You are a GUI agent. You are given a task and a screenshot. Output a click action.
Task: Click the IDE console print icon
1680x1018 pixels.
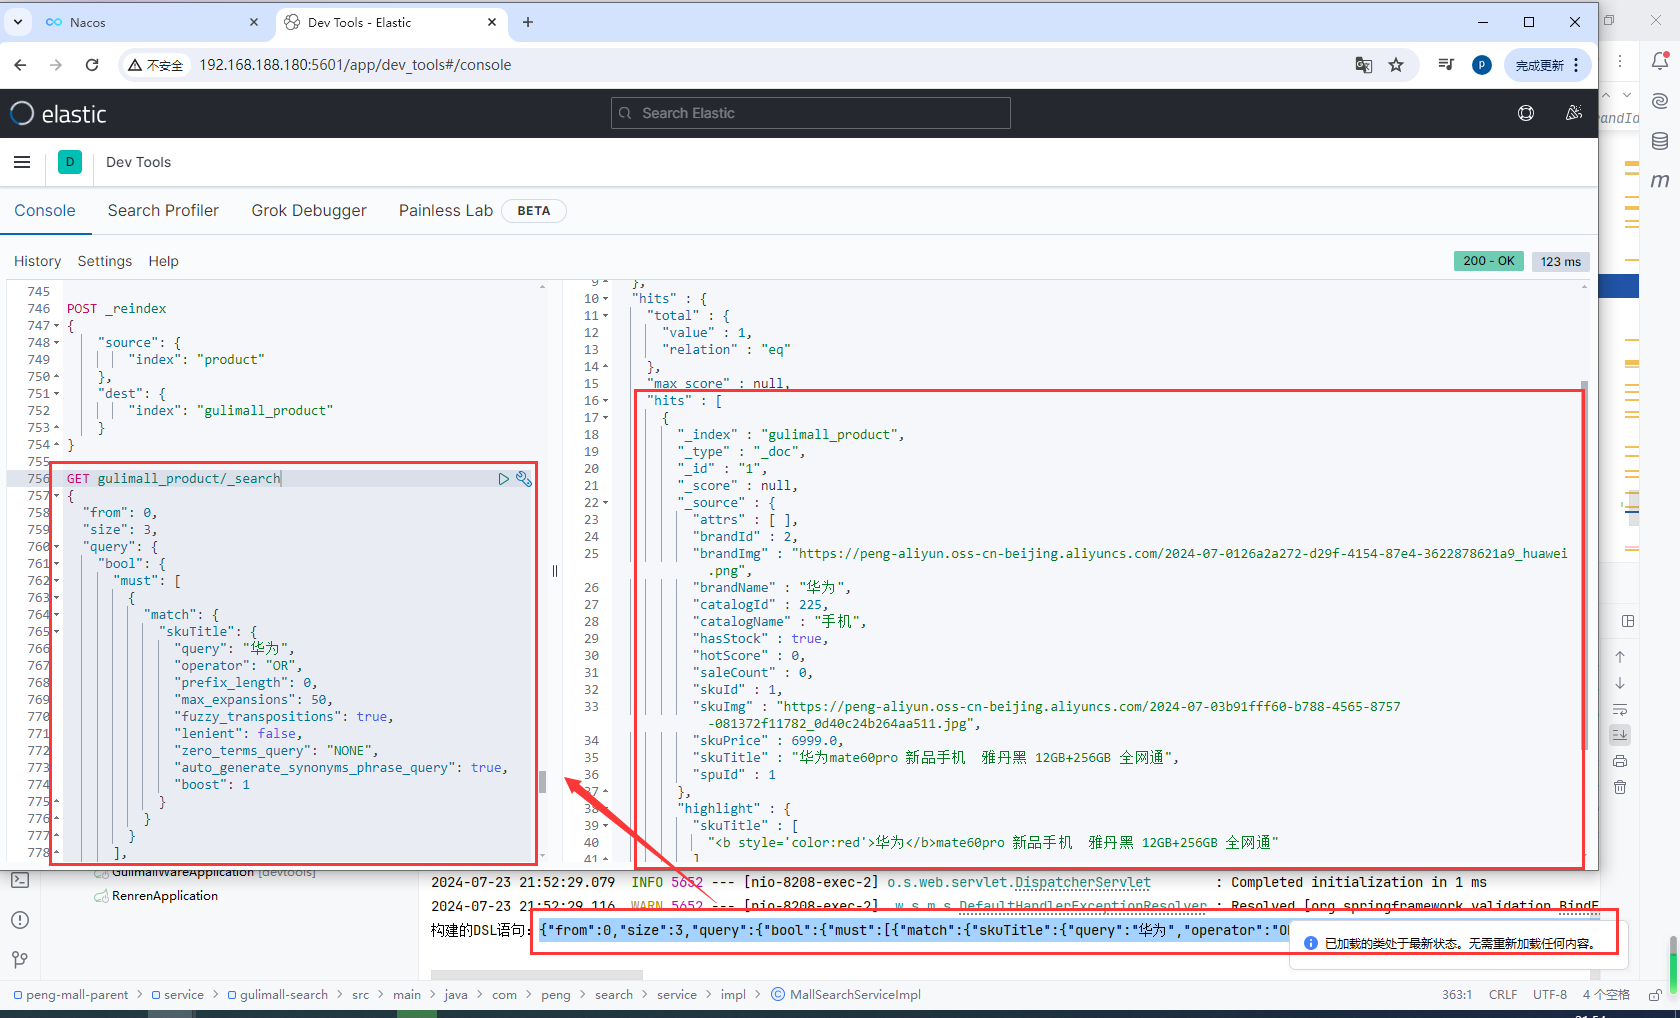[1620, 761]
